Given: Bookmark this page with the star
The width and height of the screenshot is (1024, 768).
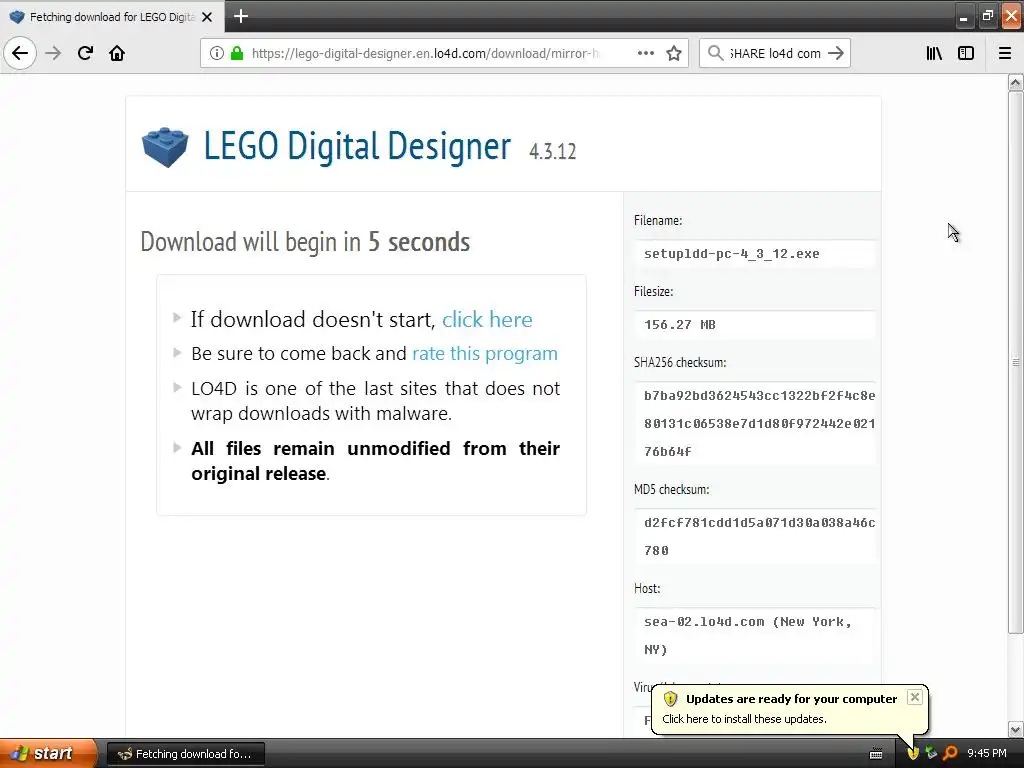Looking at the screenshot, I should 674,53.
